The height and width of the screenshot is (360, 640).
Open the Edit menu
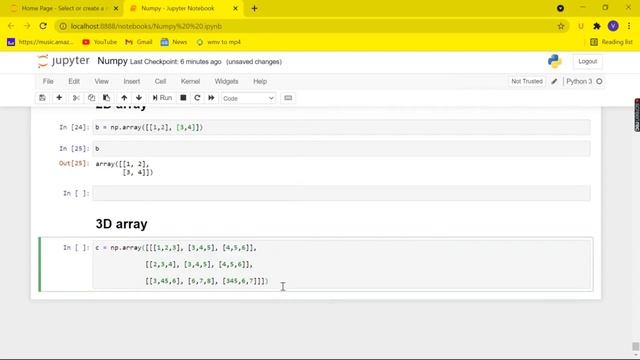(74, 81)
